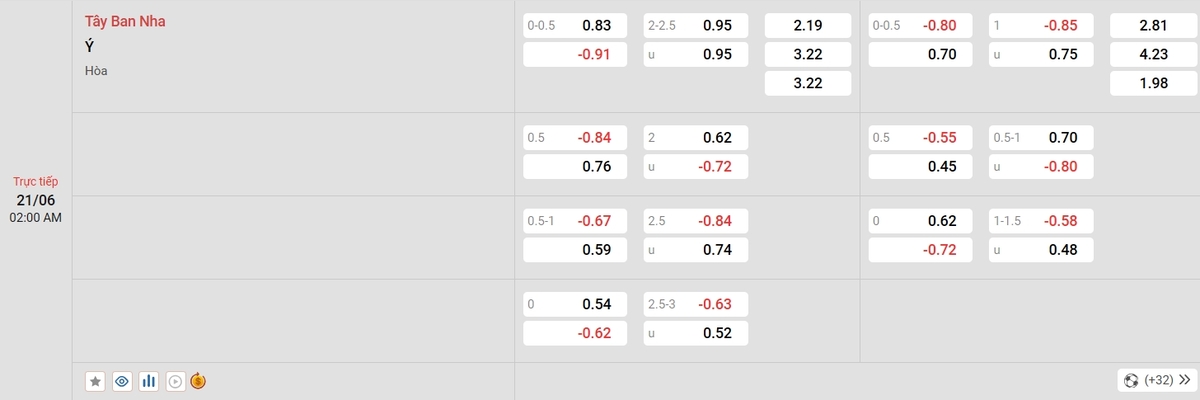Screen dimensions: 1200x400
Task: Choose first-half over 1-1.5 odds -0.58
Action: coord(1041,221)
